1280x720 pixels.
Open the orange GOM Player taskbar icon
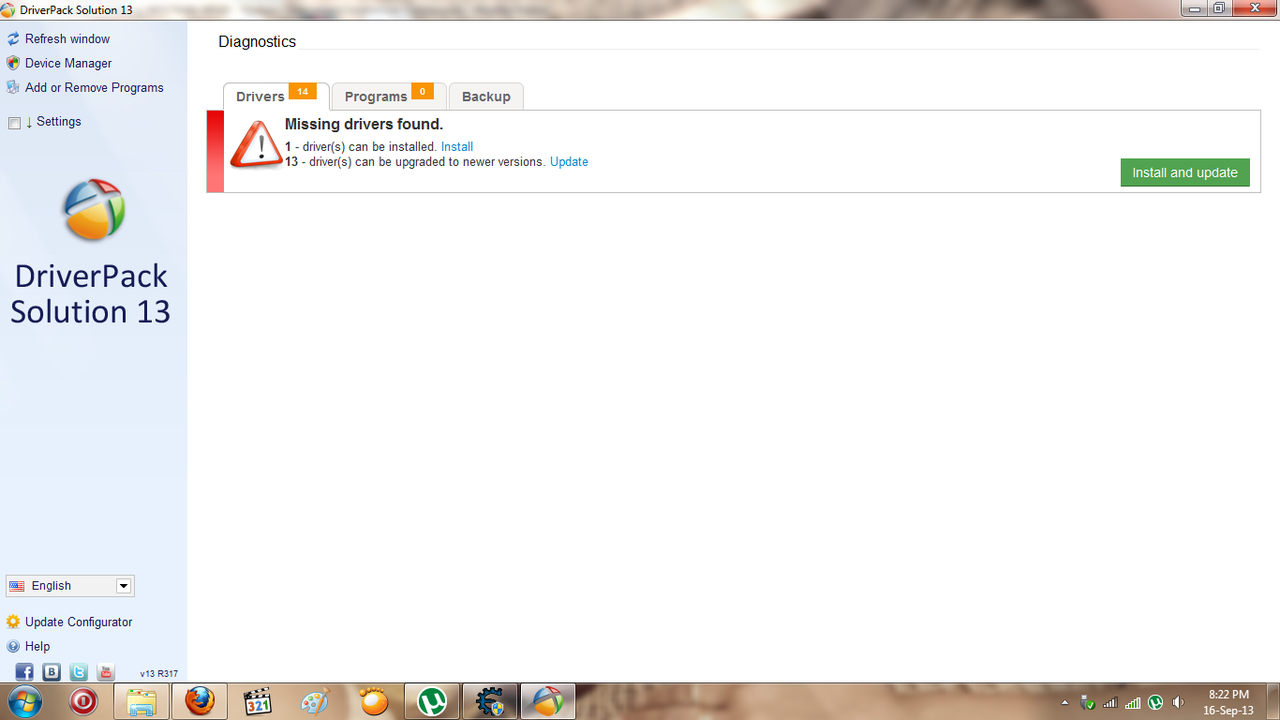point(374,702)
